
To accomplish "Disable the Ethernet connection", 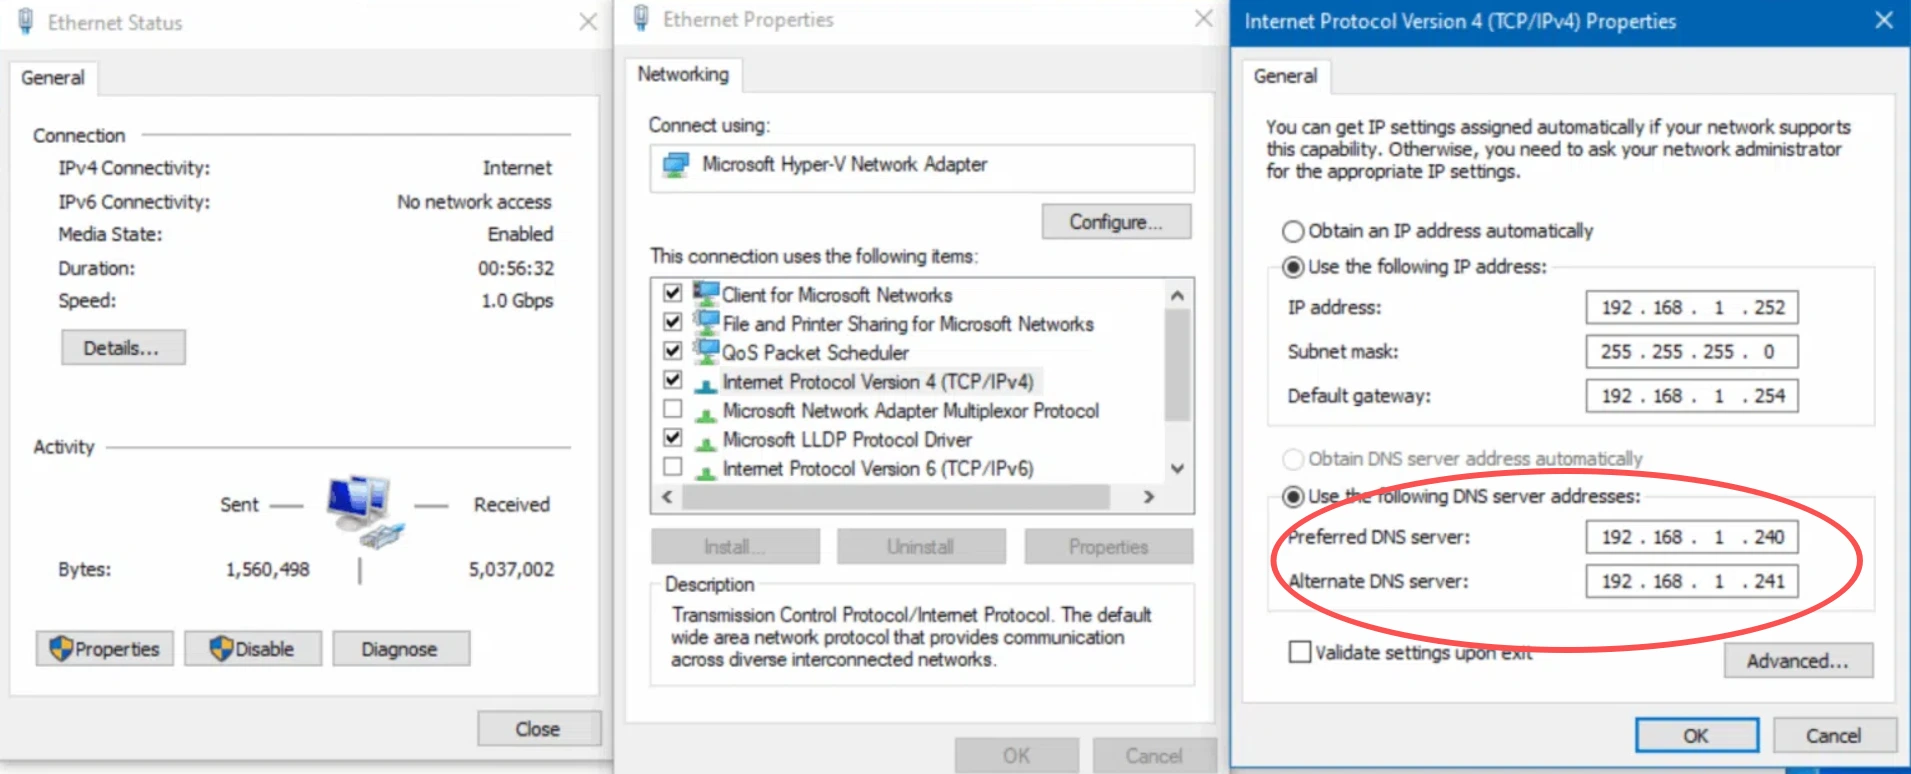I will tap(253, 649).
